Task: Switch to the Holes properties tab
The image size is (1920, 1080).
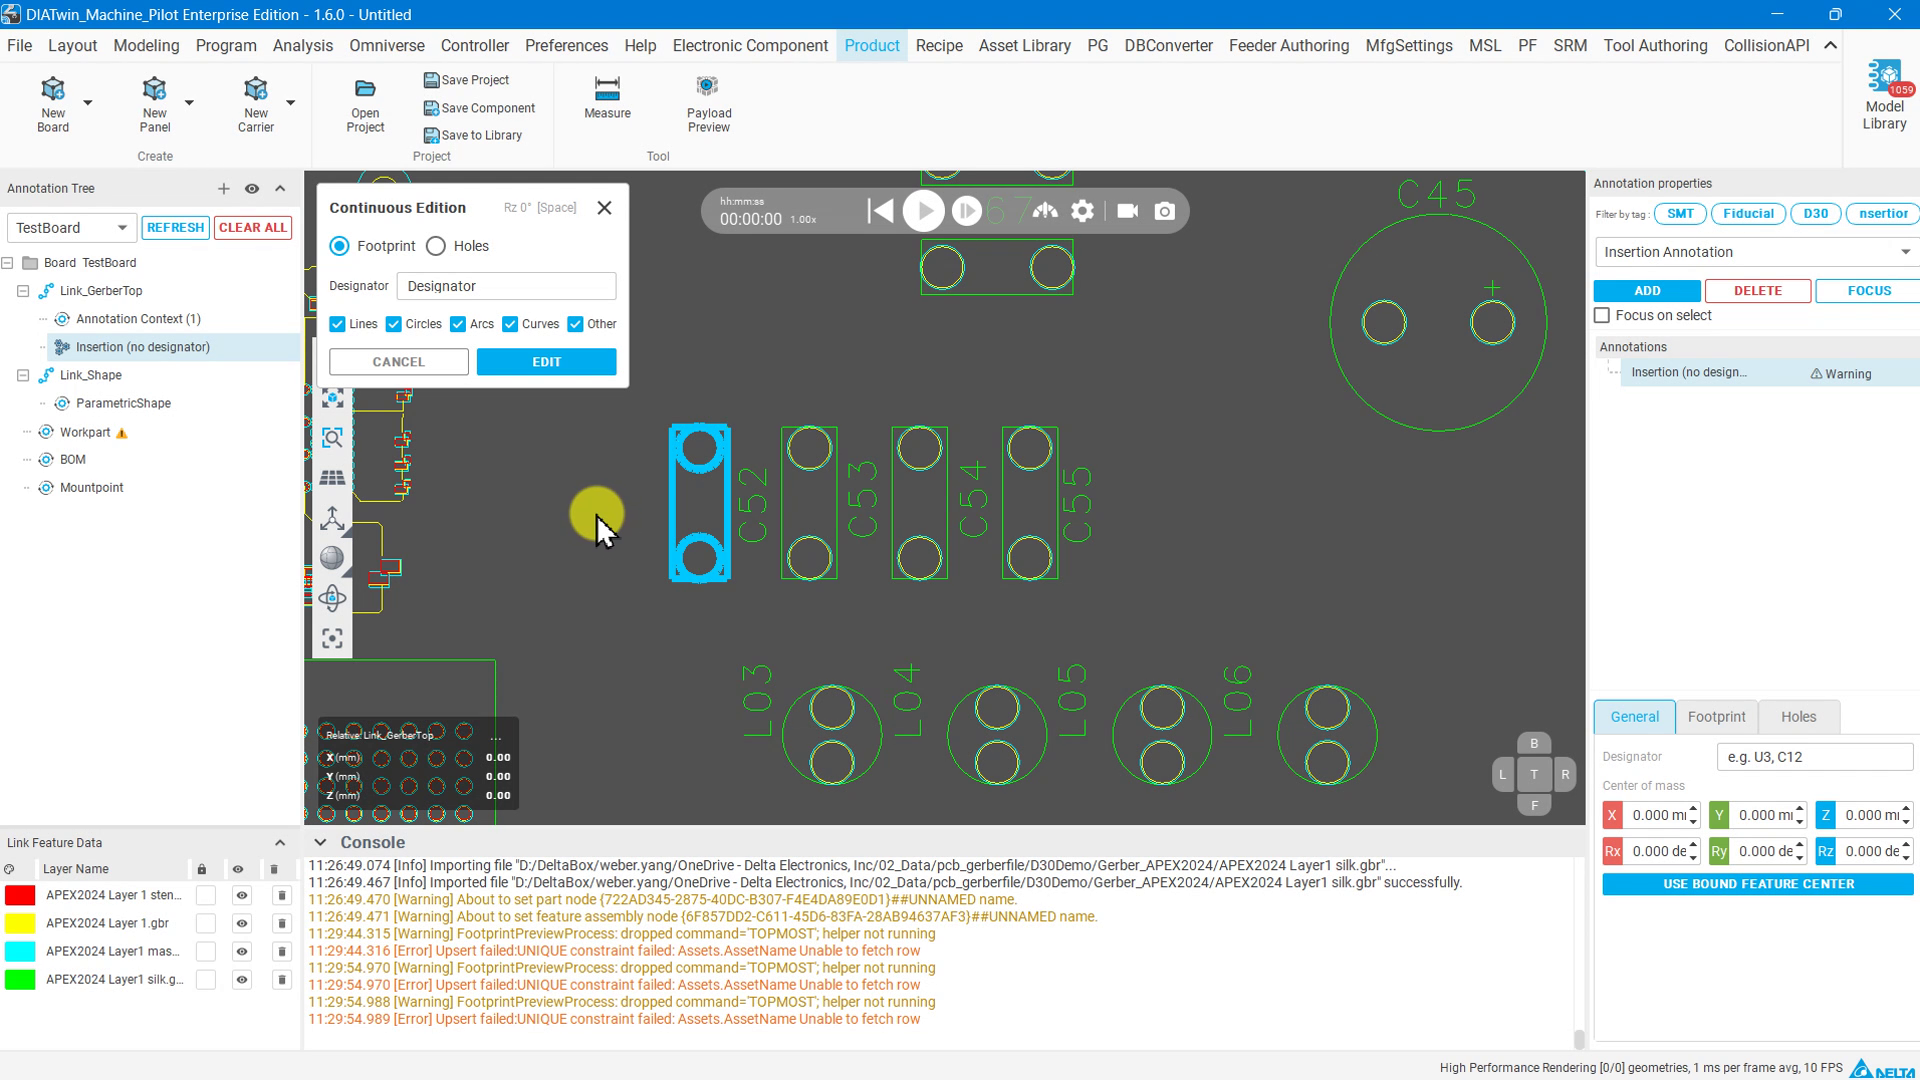Action: click(1798, 717)
